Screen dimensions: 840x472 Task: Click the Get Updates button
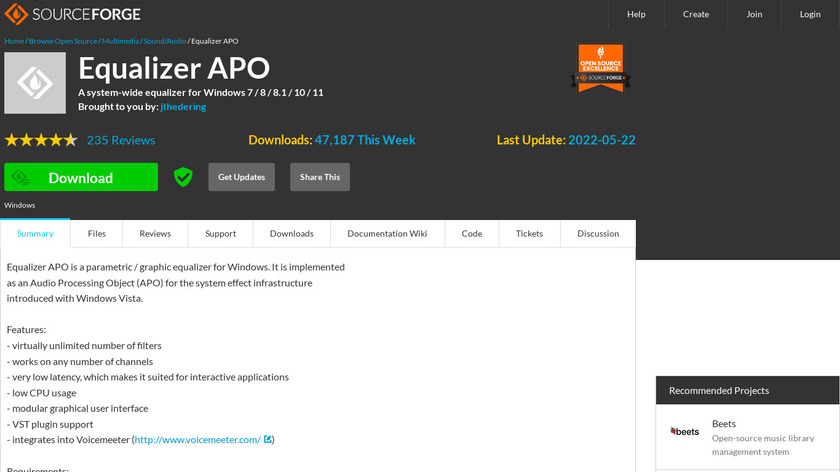242,177
